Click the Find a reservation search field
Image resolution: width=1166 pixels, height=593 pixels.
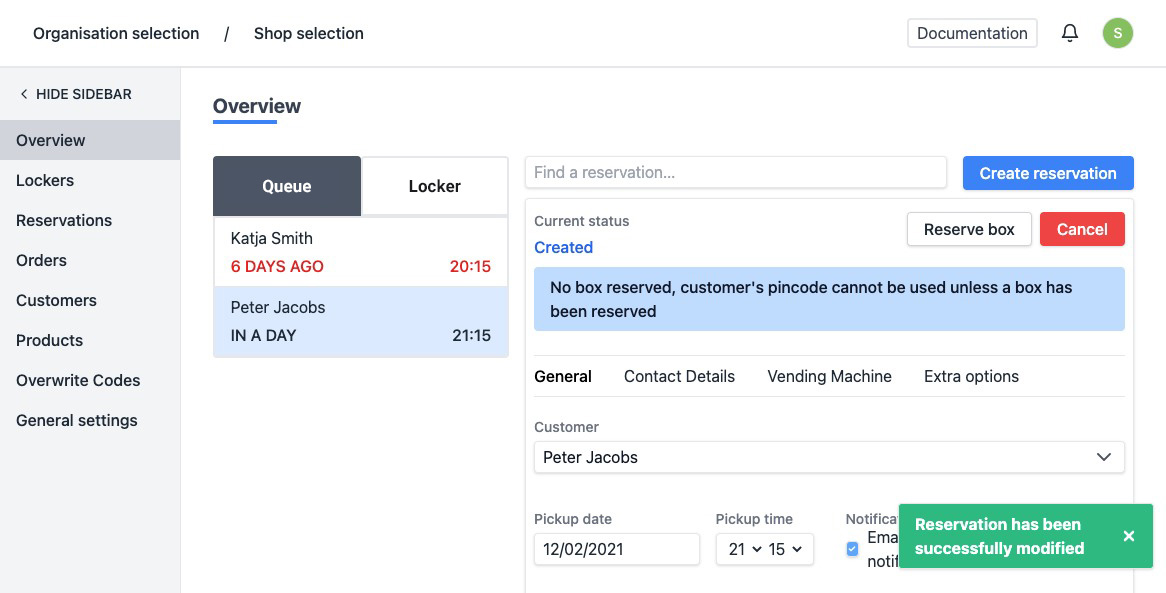735,172
